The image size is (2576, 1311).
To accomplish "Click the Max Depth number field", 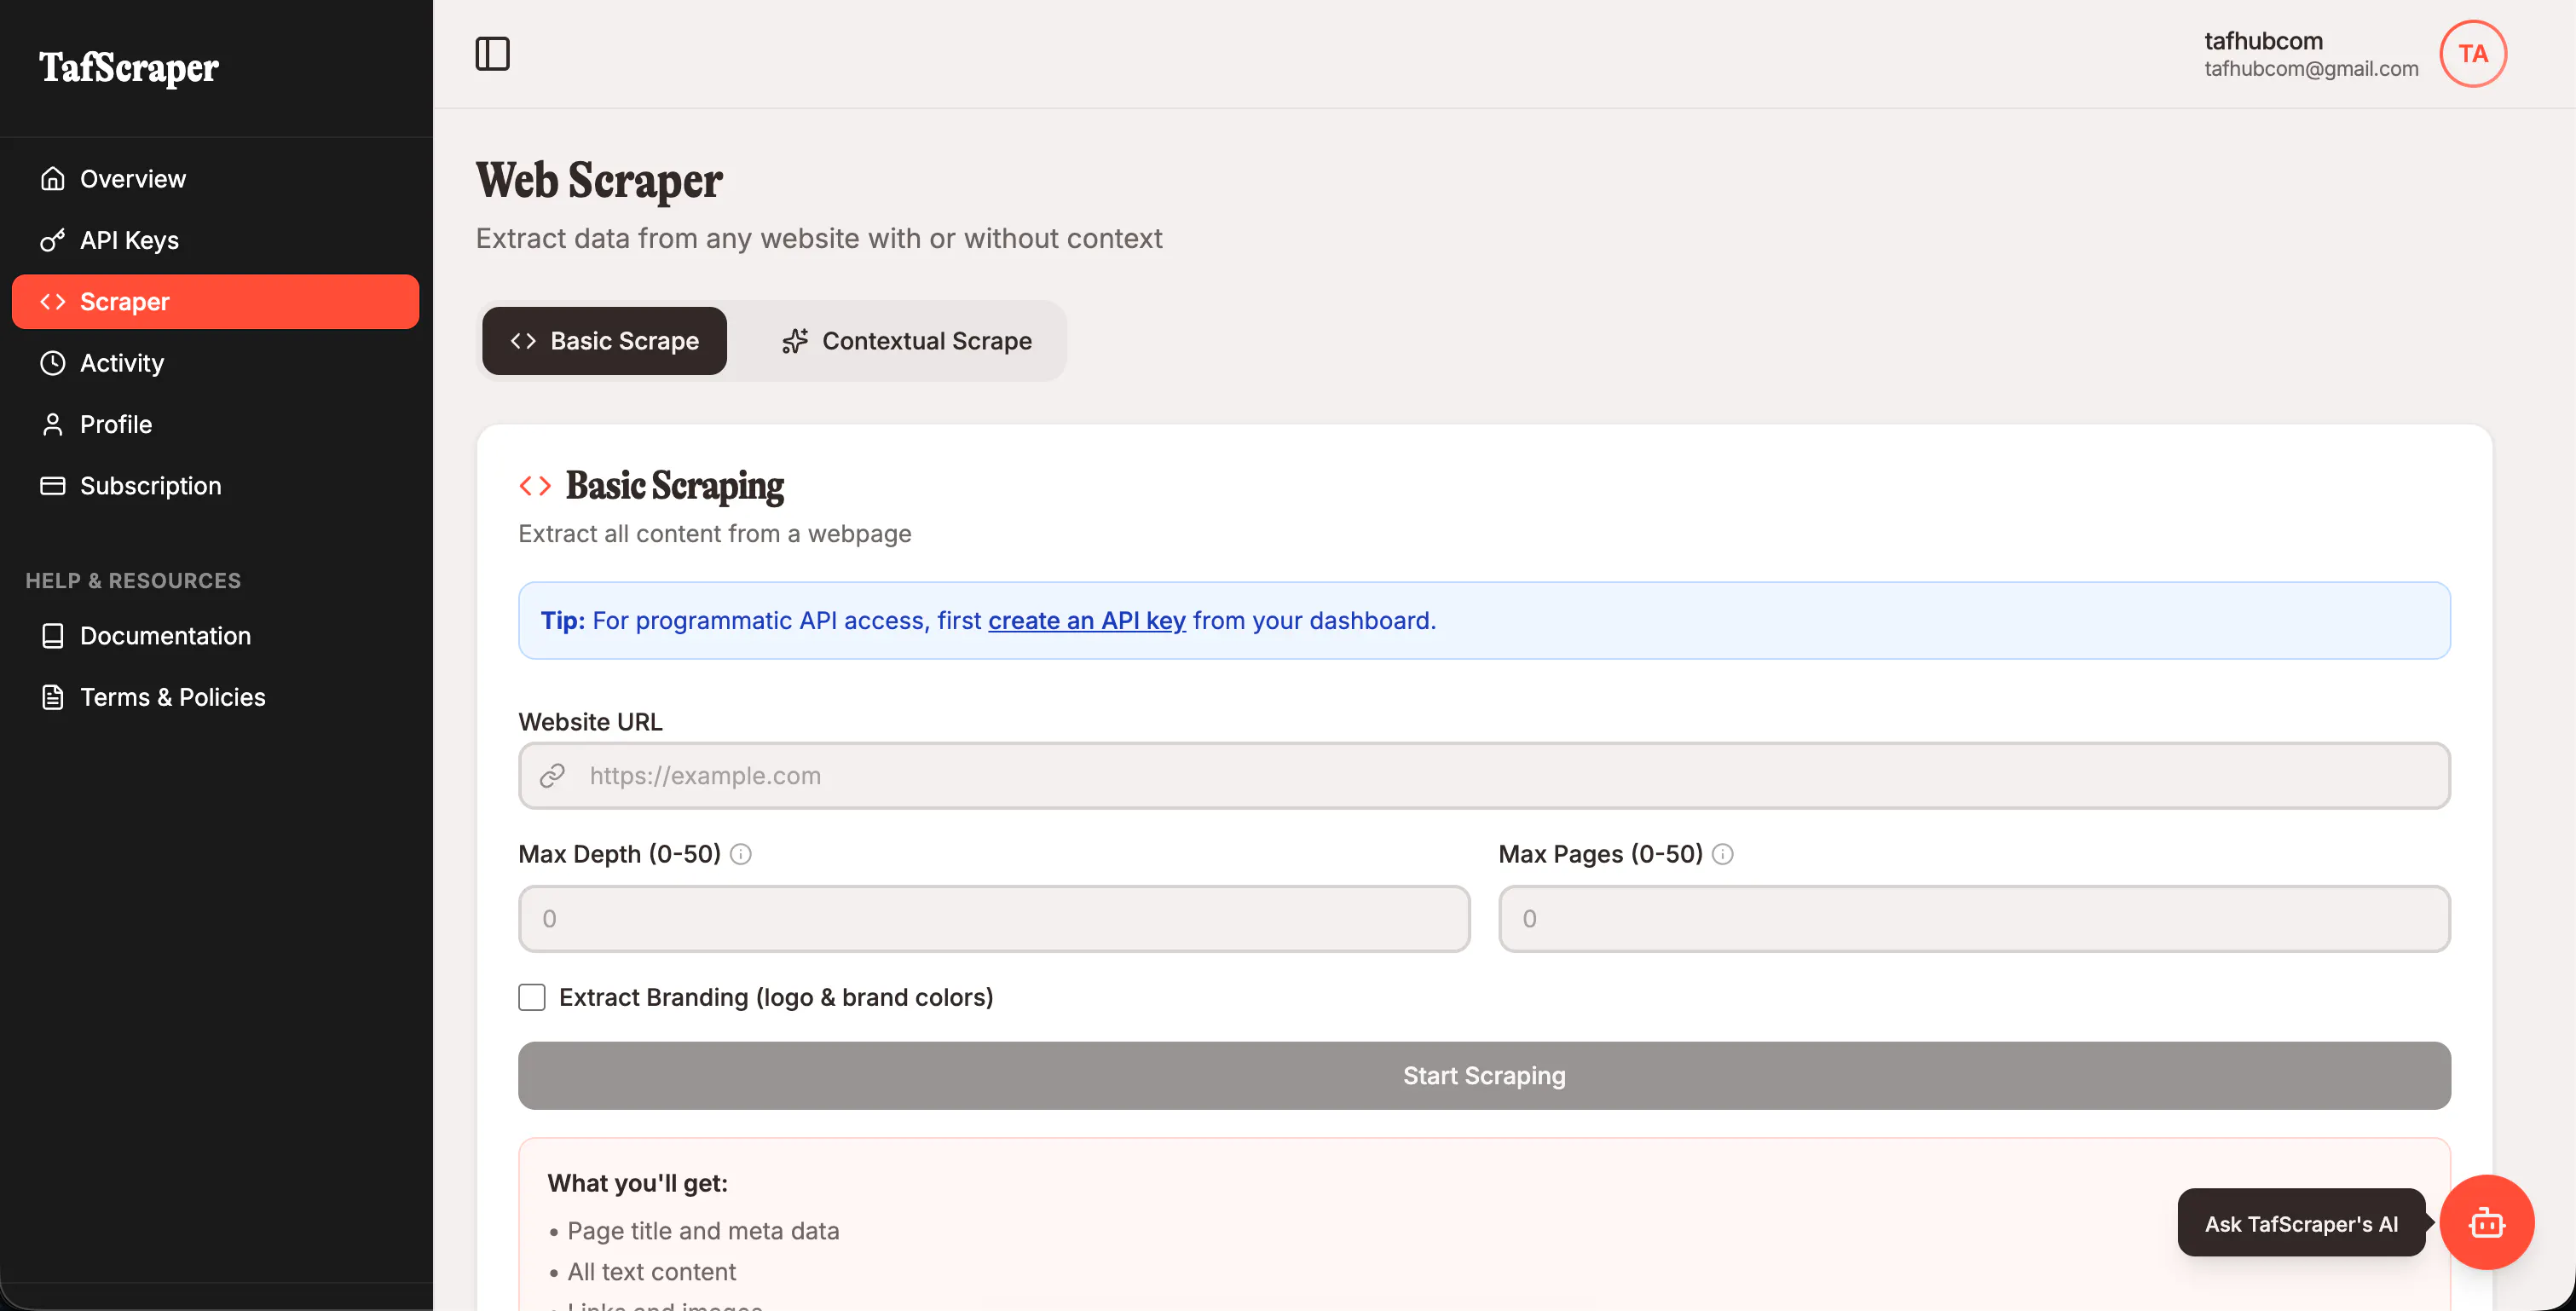I will 994,919.
